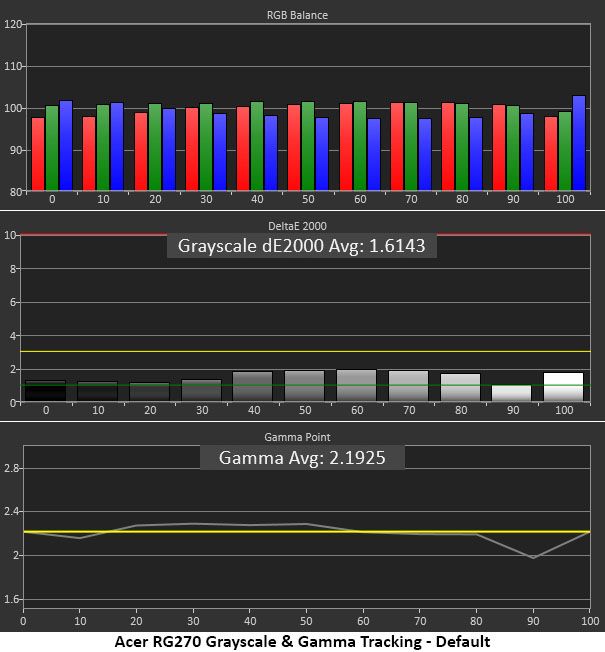Click the DeltaE bar at 40 percent
Viewport: 605px width, 652px height.
tap(252, 387)
